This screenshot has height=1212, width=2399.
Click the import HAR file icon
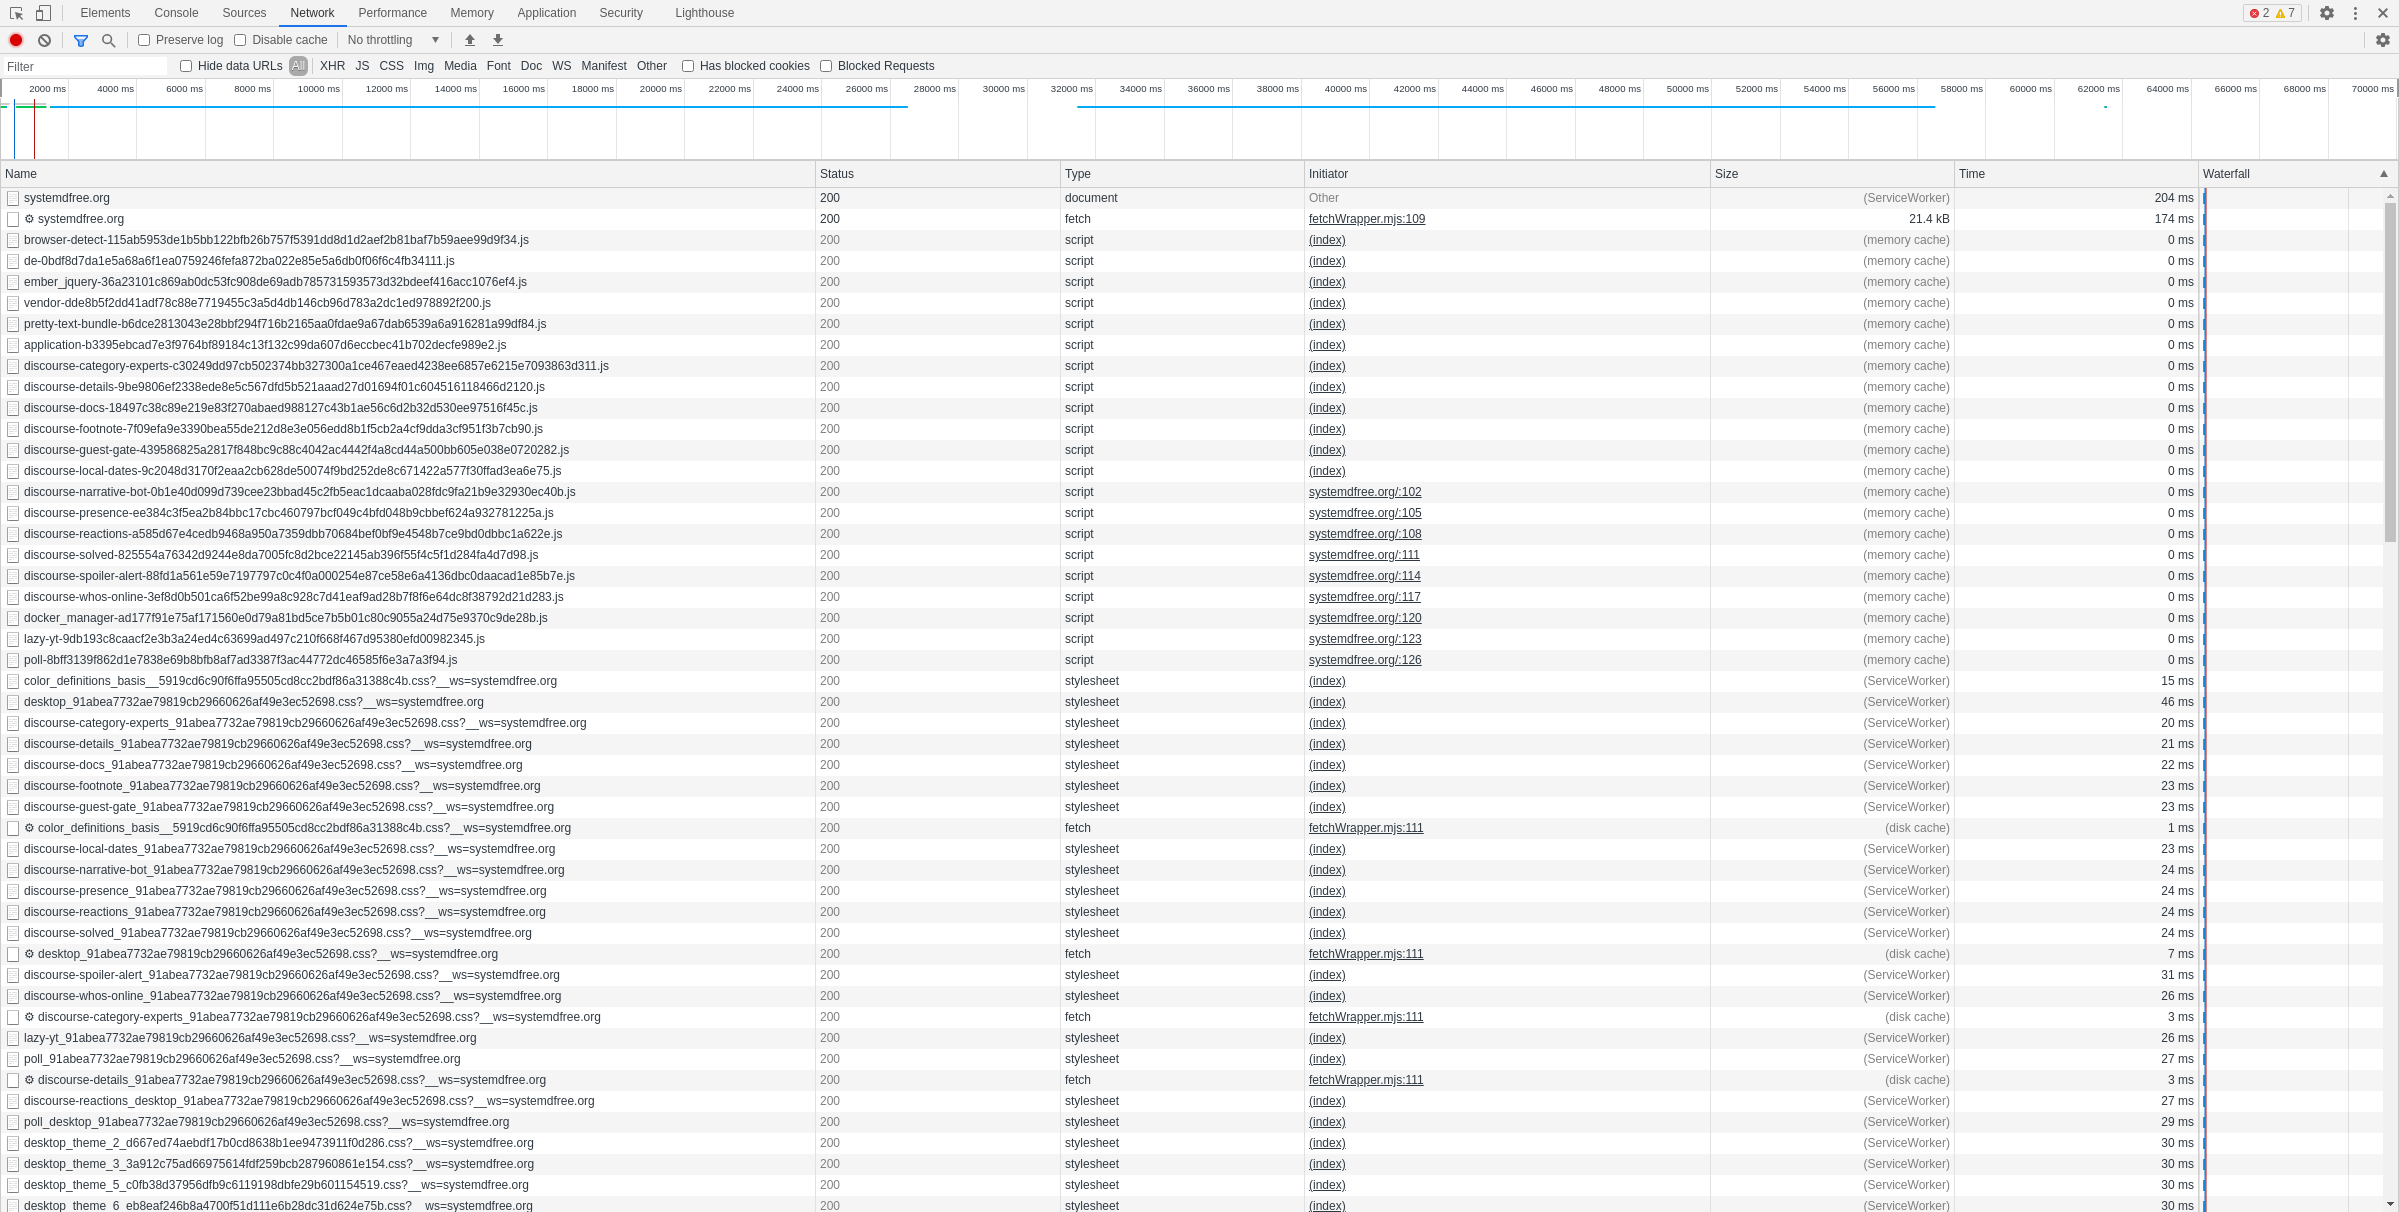pos(470,40)
